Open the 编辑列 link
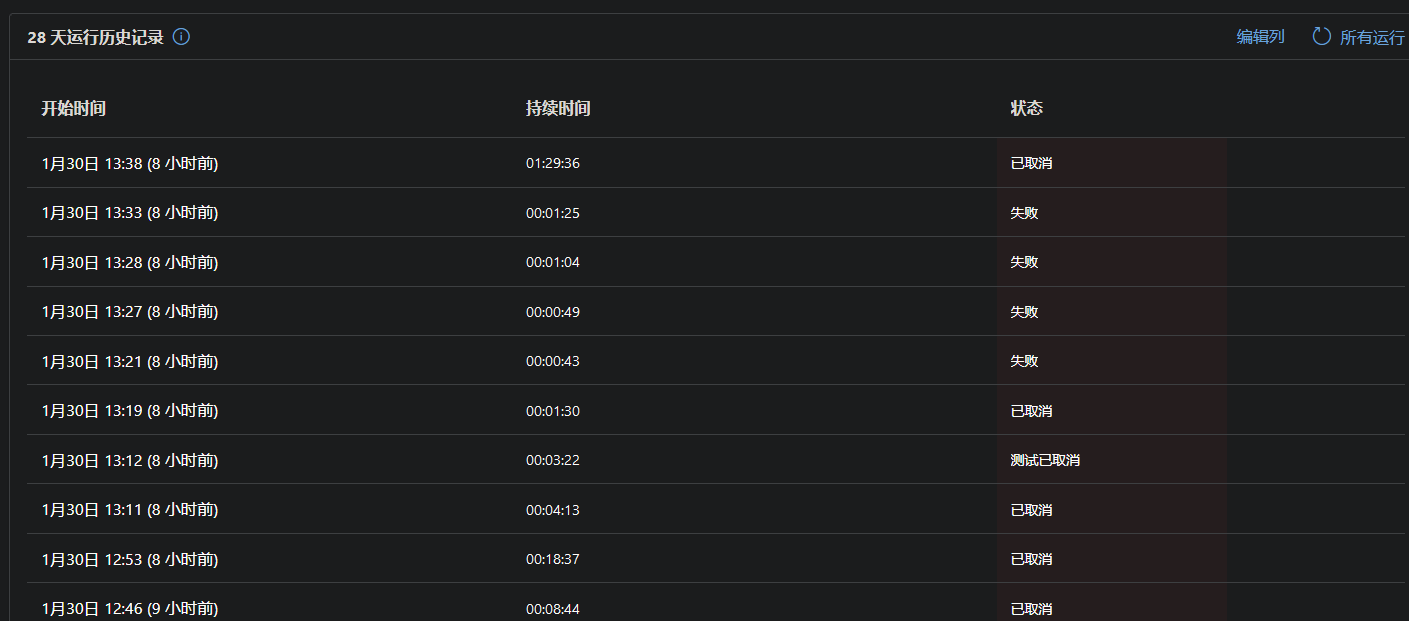Viewport: 1409px width, 621px height. (x=1260, y=37)
